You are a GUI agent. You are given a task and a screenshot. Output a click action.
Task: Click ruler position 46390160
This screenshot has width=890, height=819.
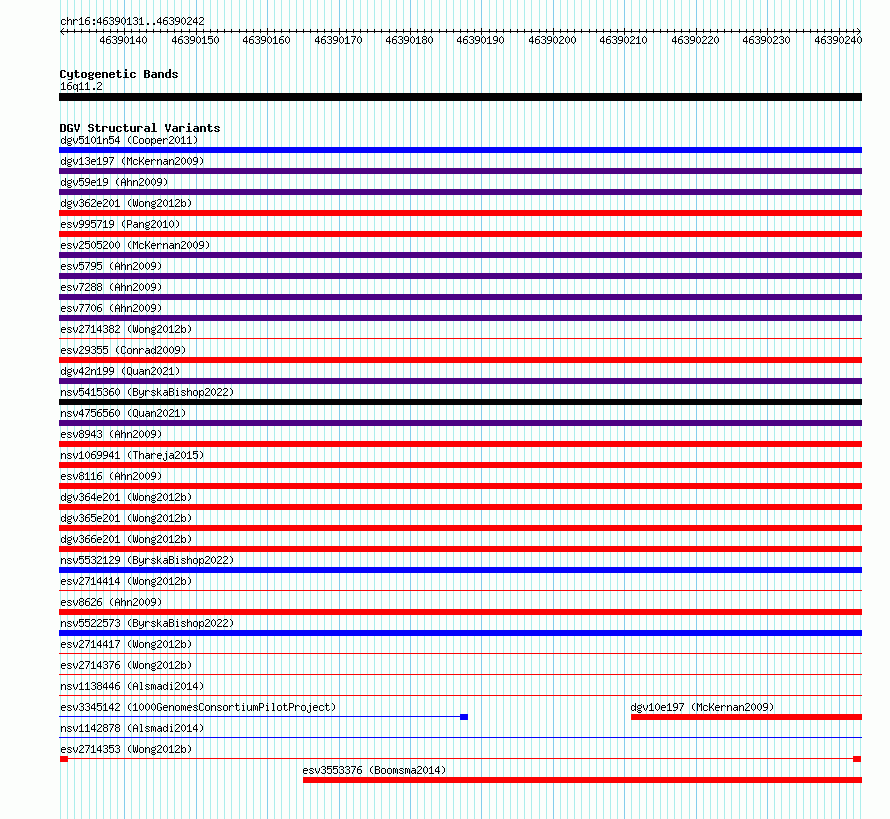[x=266, y=40]
